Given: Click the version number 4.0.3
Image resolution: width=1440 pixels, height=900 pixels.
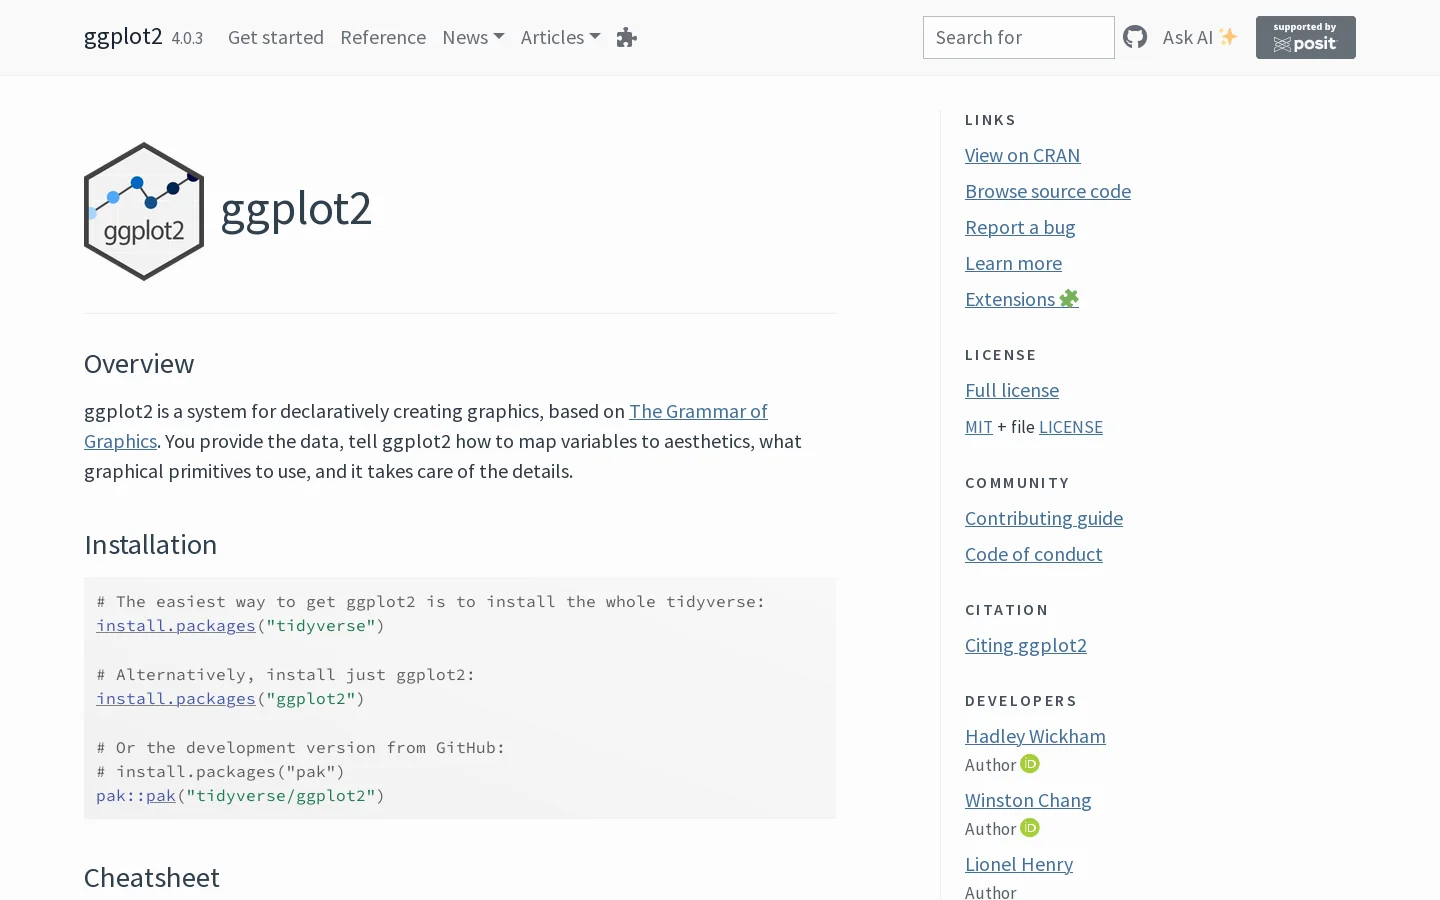Looking at the screenshot, I should [x=187, y=38].
